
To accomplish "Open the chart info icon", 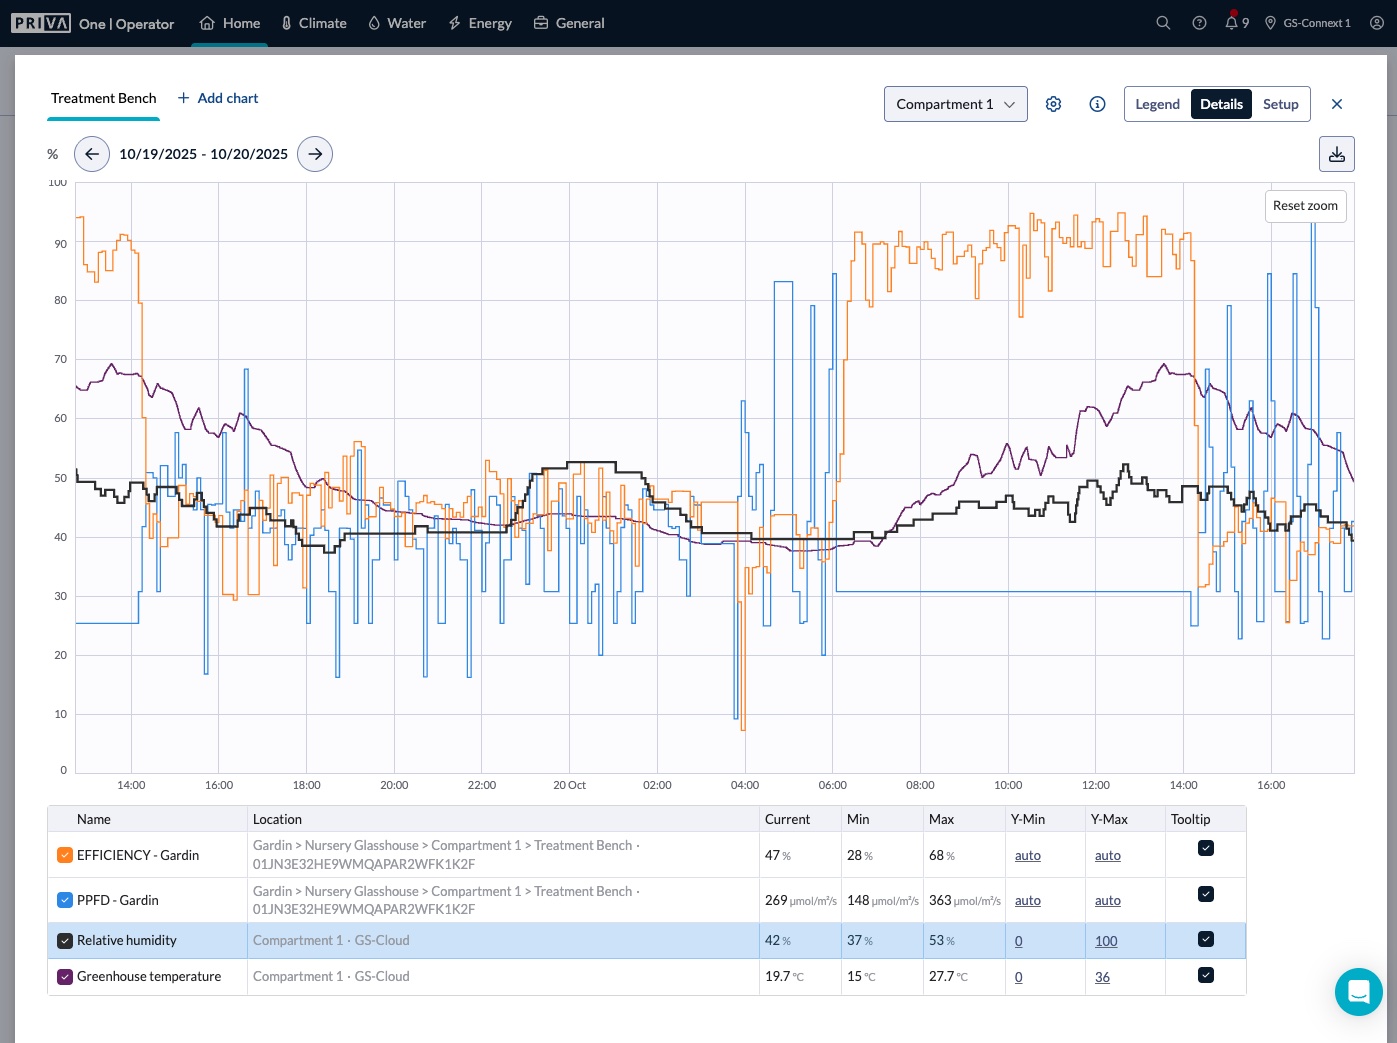I will (1097, 104).
